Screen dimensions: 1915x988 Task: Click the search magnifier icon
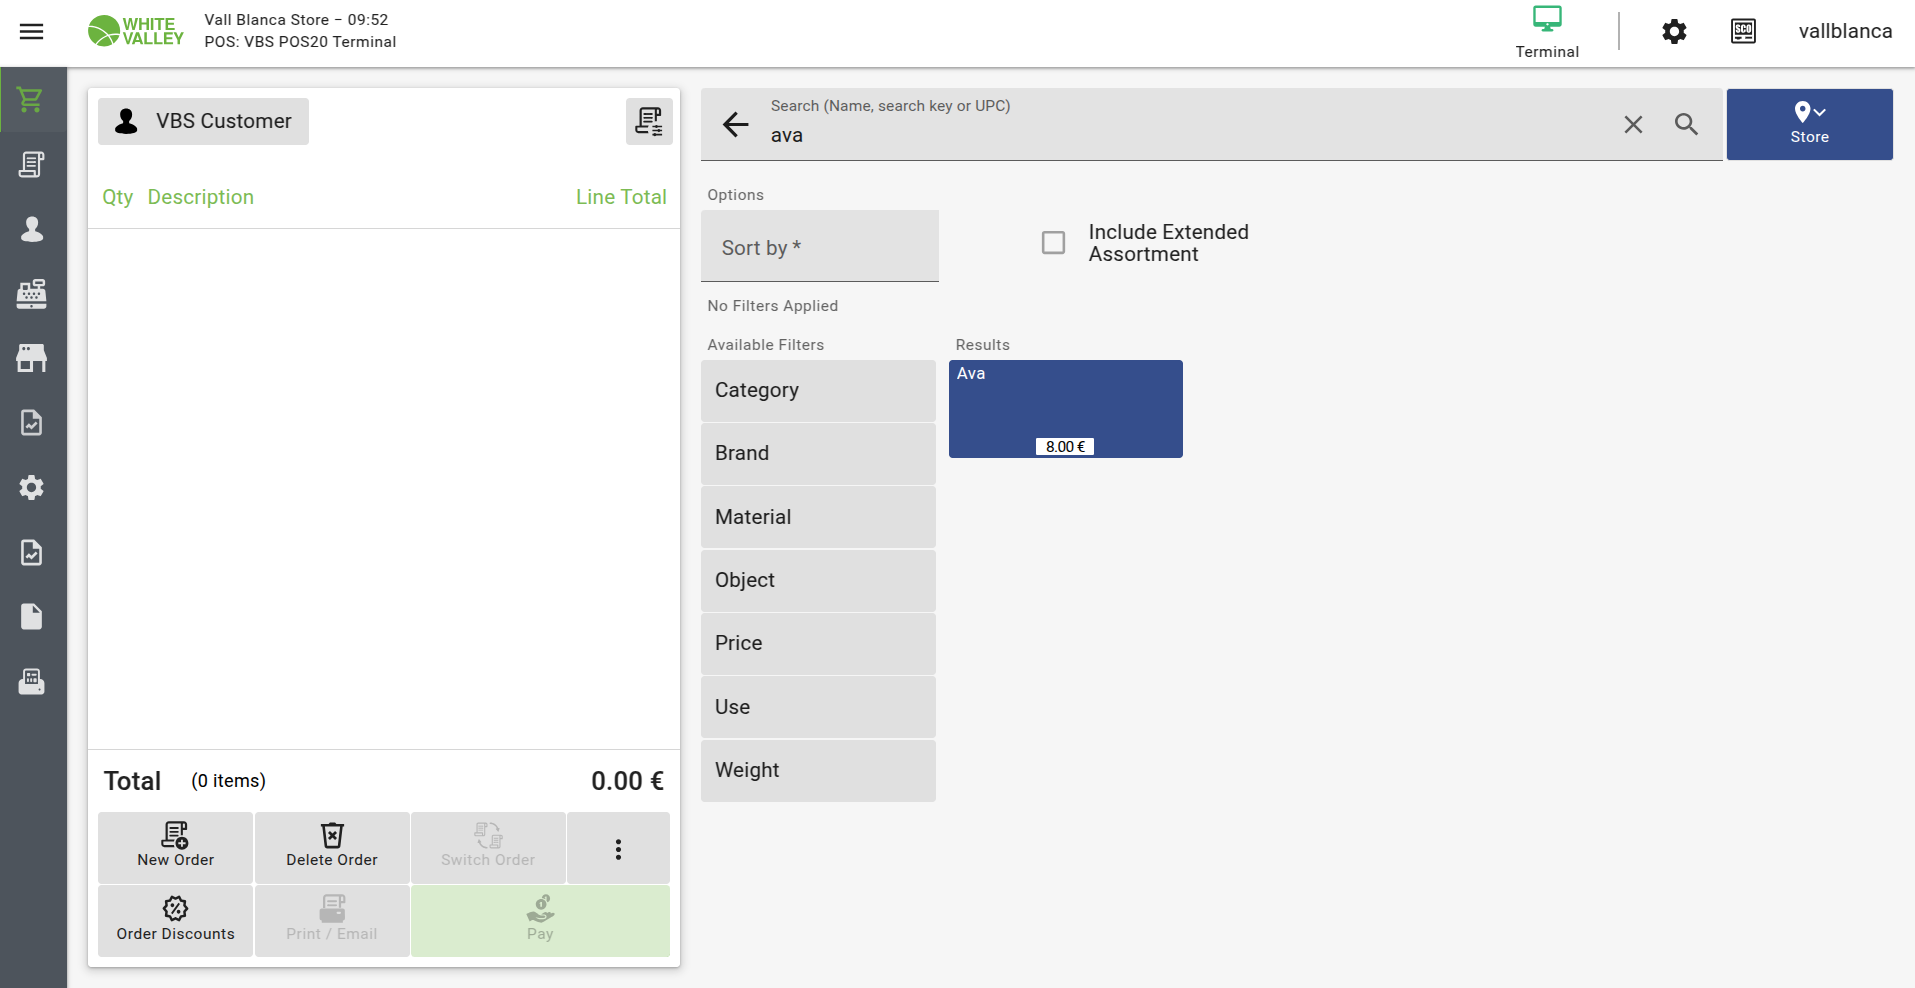click(1686, 124)
